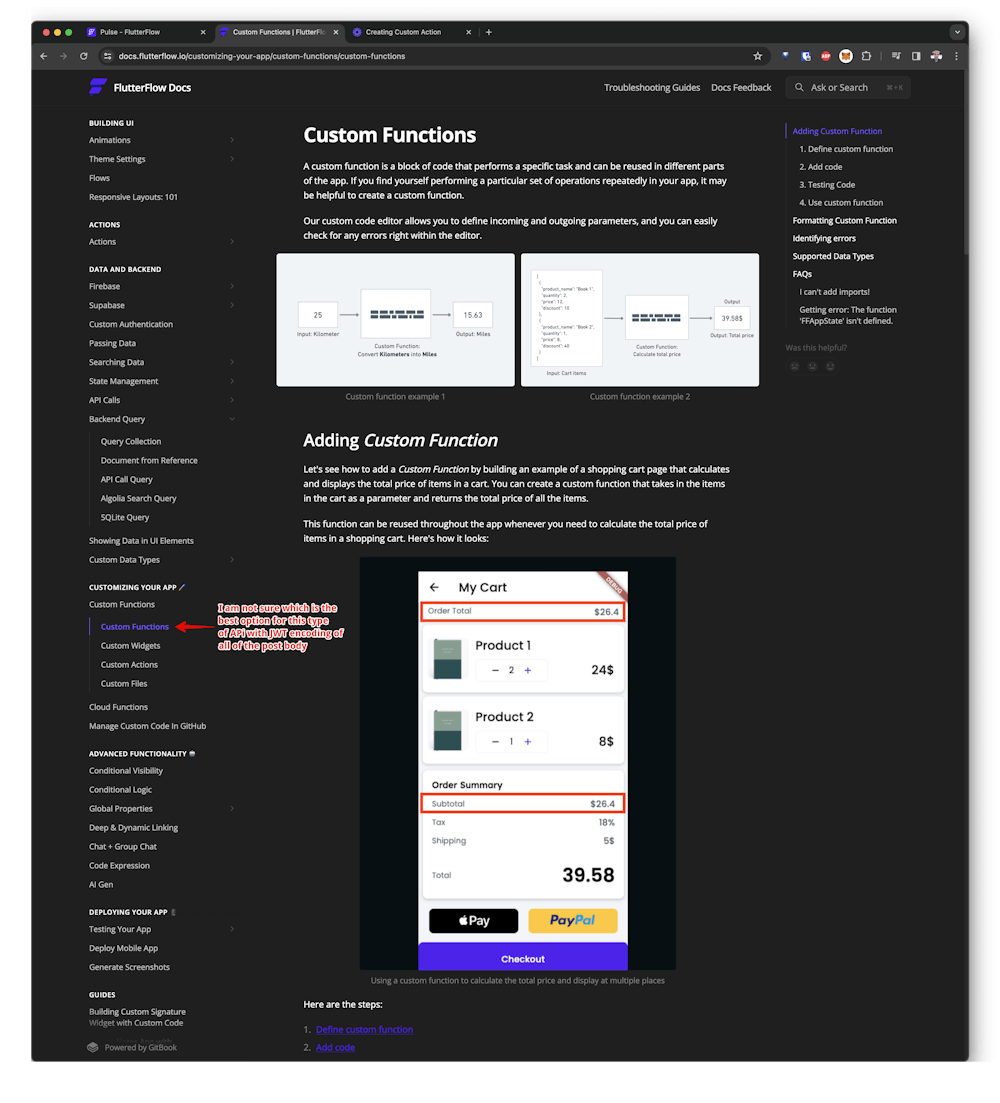Screen dimensions: 1000x1103
Task: Open the blue shield lock extension
Action: pyautogui.click(x=806, y=56)
